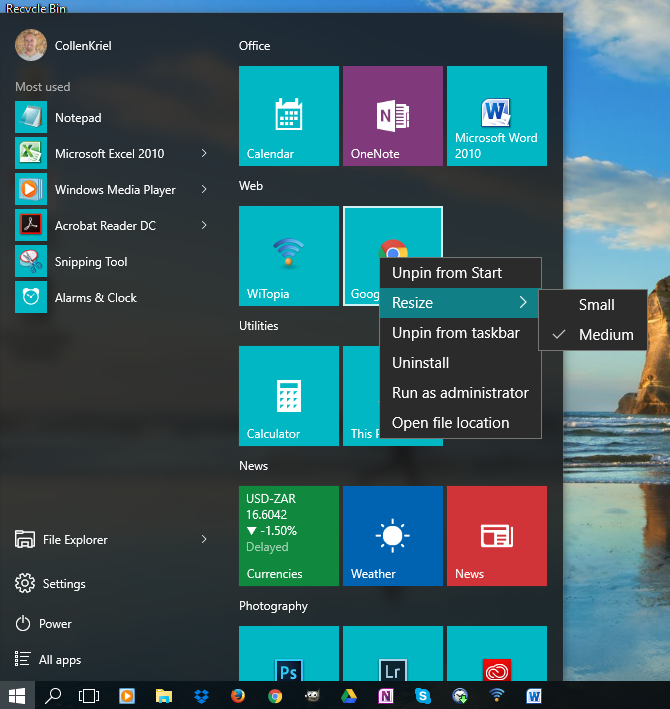Select Medium tile size option
The width and height of the screenshot is (670, 709).
point(593,335)
